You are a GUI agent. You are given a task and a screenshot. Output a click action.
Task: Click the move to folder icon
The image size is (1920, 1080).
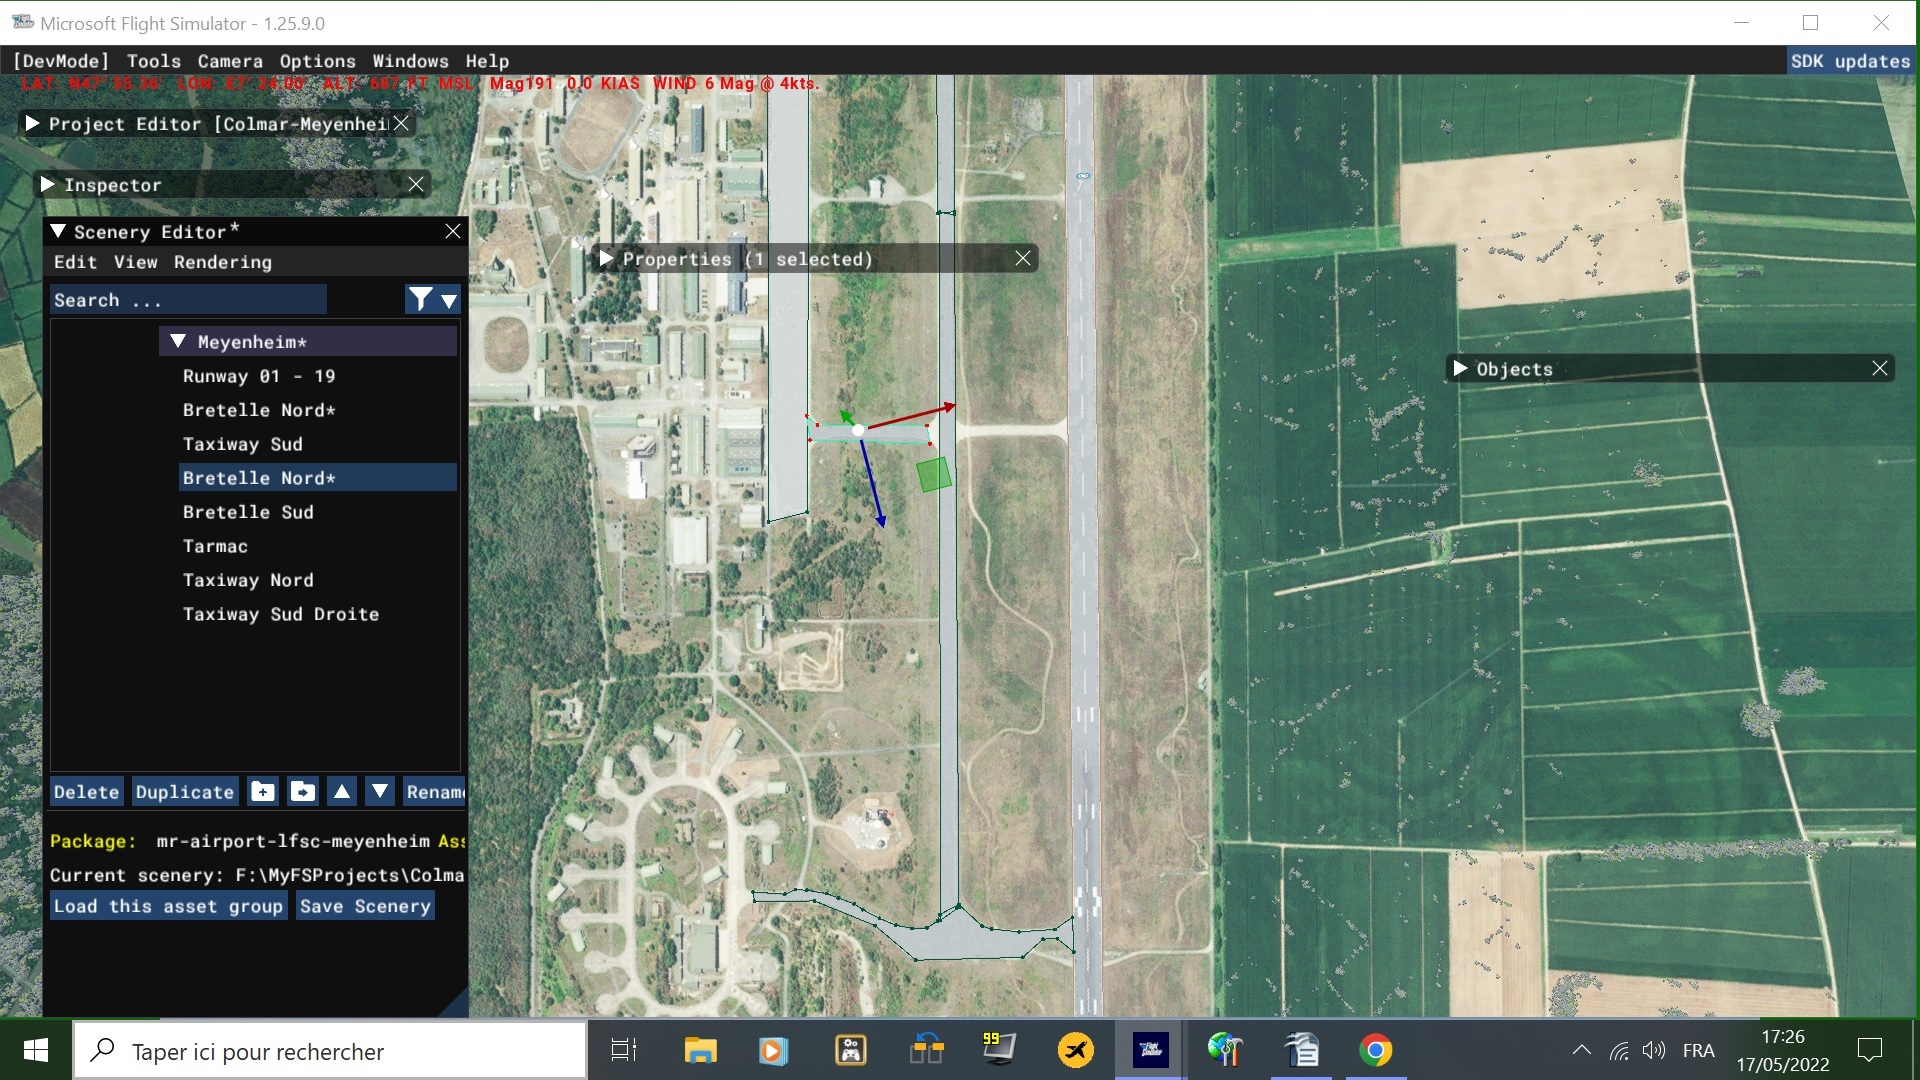302,792
